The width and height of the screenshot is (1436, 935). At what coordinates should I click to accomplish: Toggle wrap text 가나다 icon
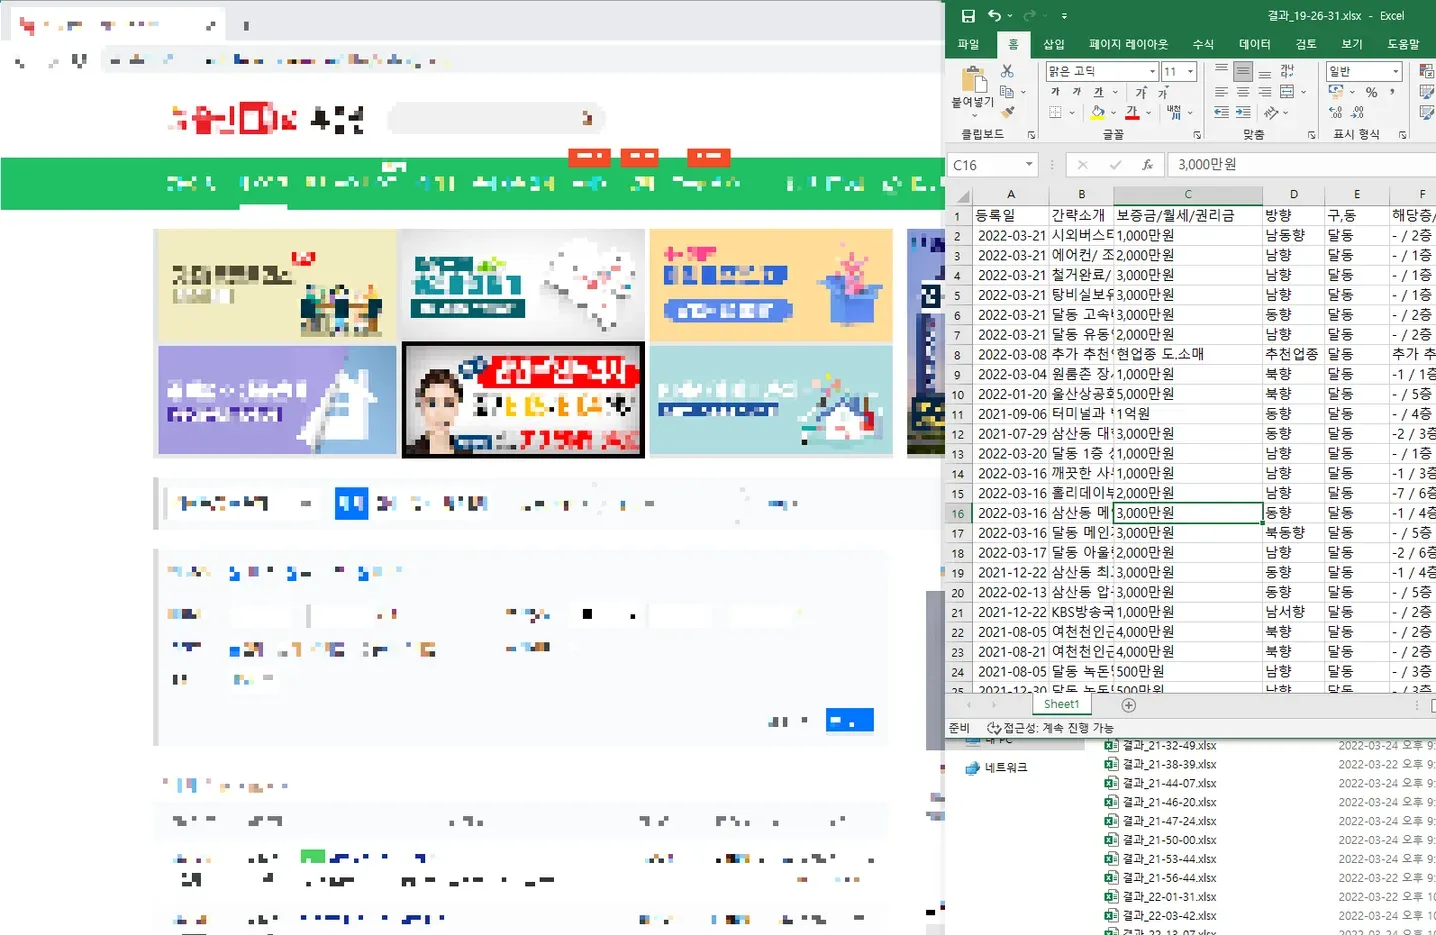pyautogui.click(x=1287, y=71)
